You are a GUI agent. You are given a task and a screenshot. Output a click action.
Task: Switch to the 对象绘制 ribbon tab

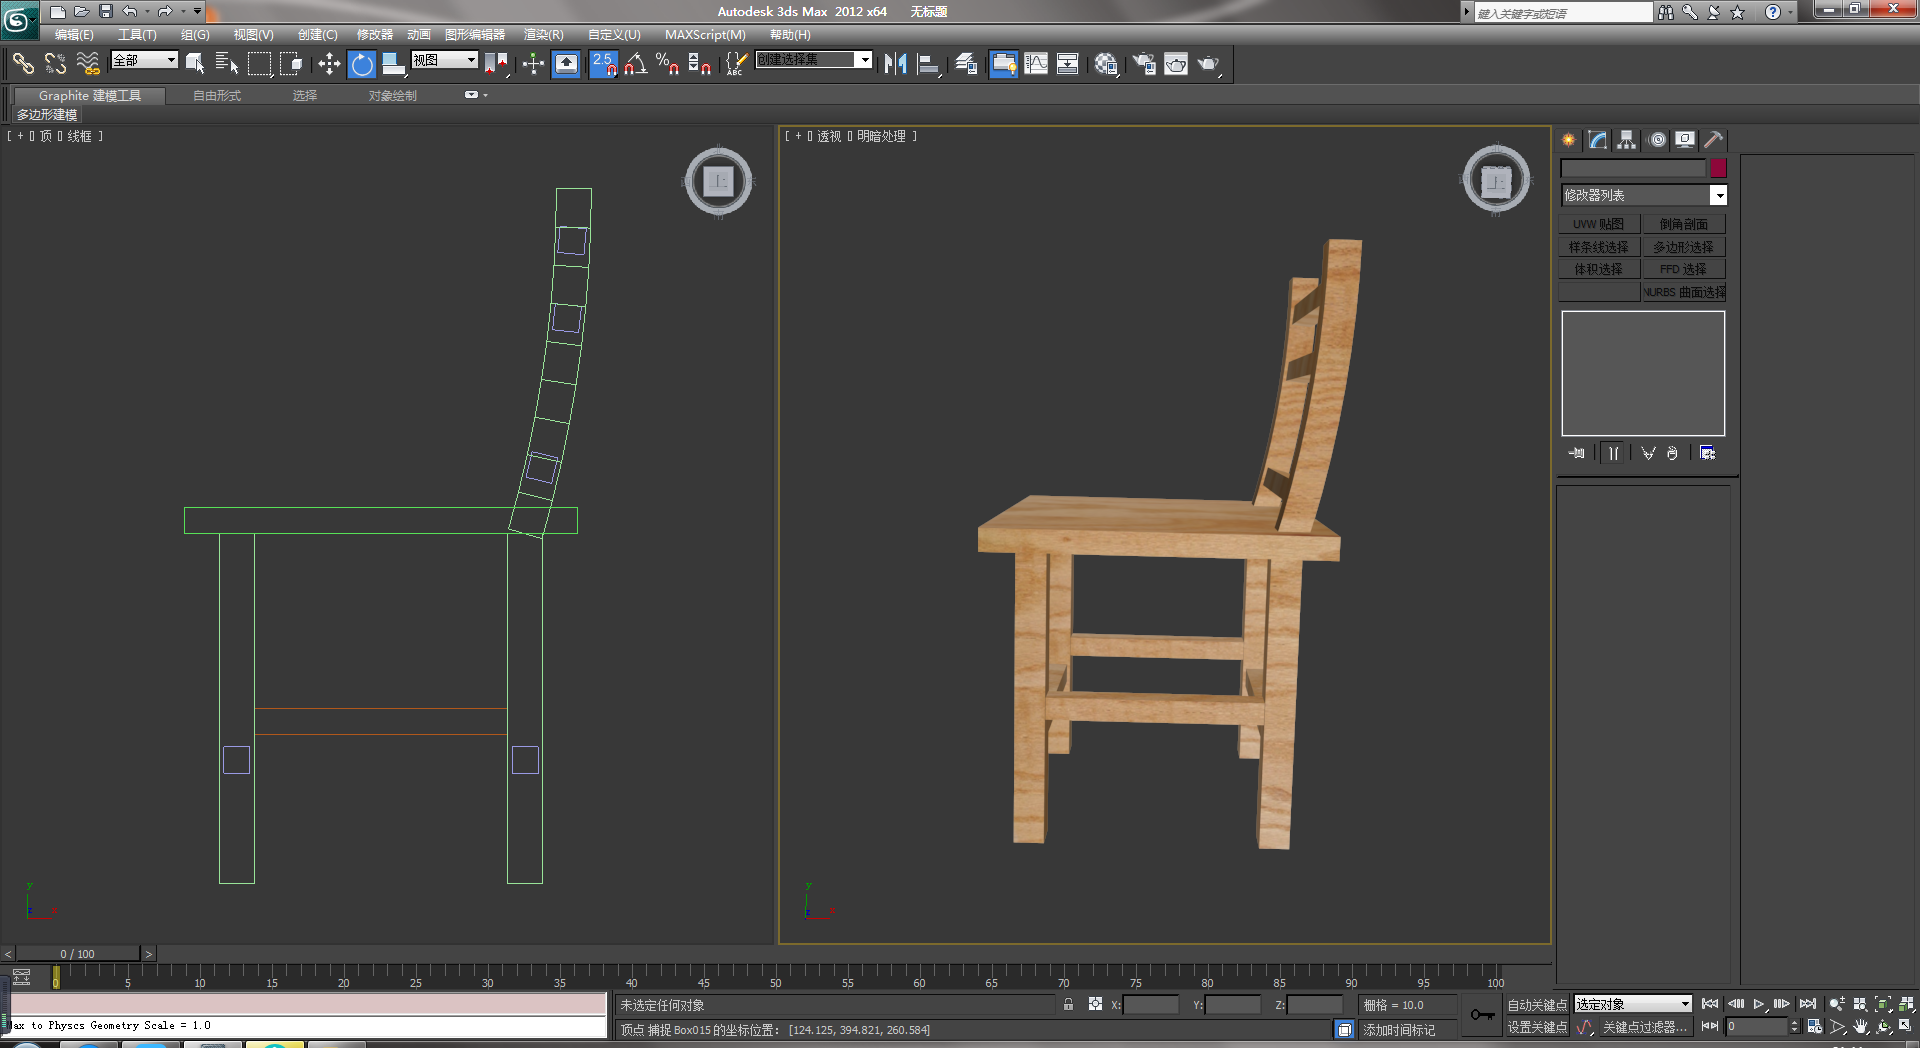coord(393,96)
